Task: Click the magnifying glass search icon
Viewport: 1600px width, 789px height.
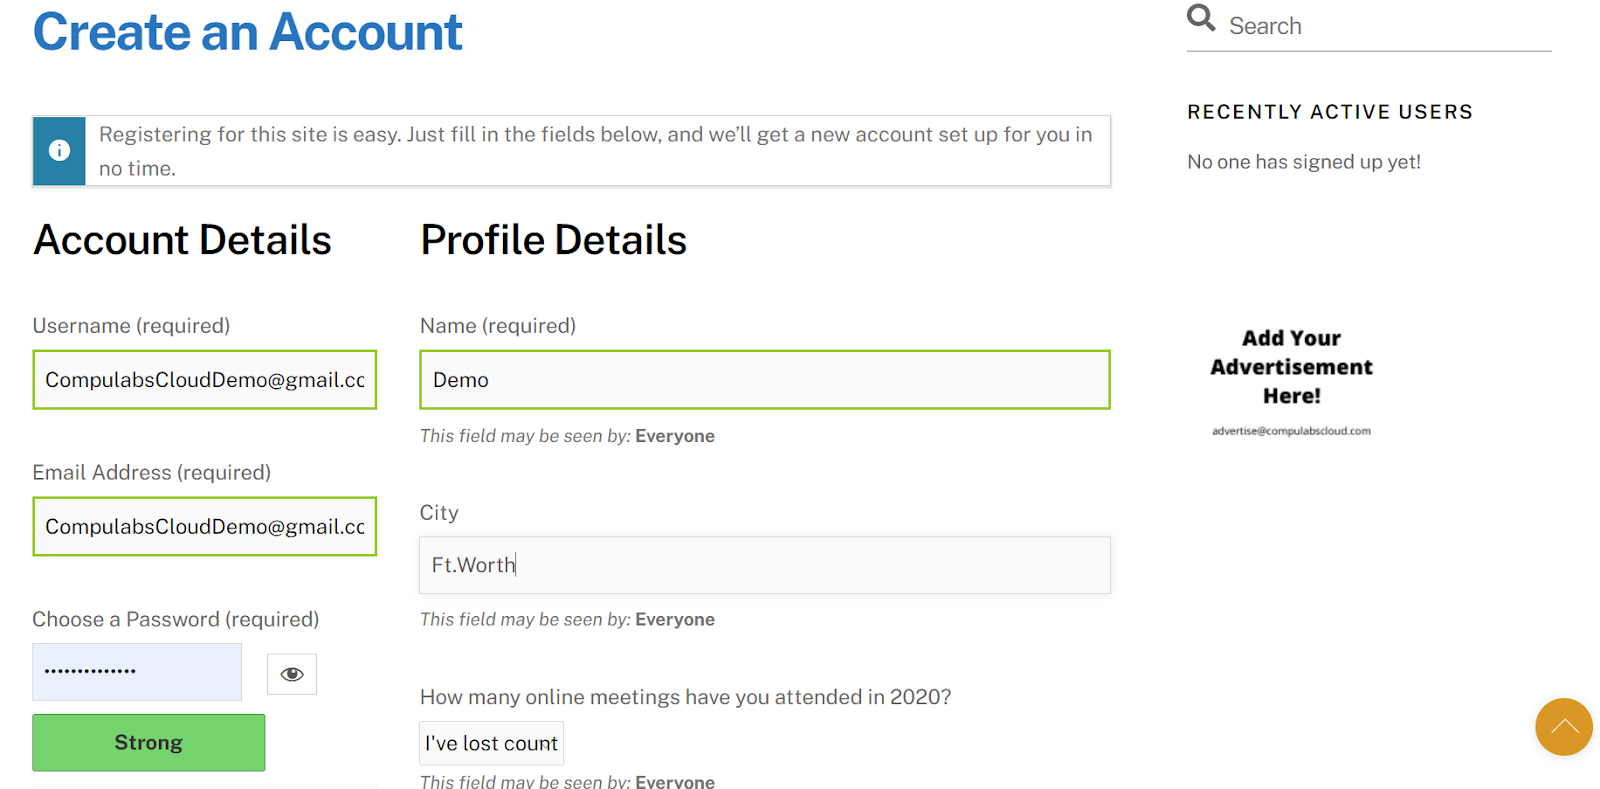Action: pos(1200,18)
